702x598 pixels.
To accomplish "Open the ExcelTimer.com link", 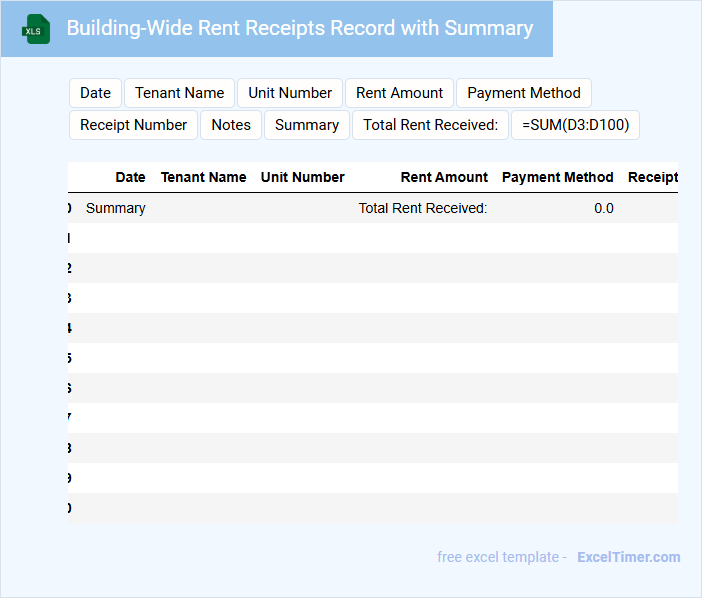I will click(x=628, y=557).
